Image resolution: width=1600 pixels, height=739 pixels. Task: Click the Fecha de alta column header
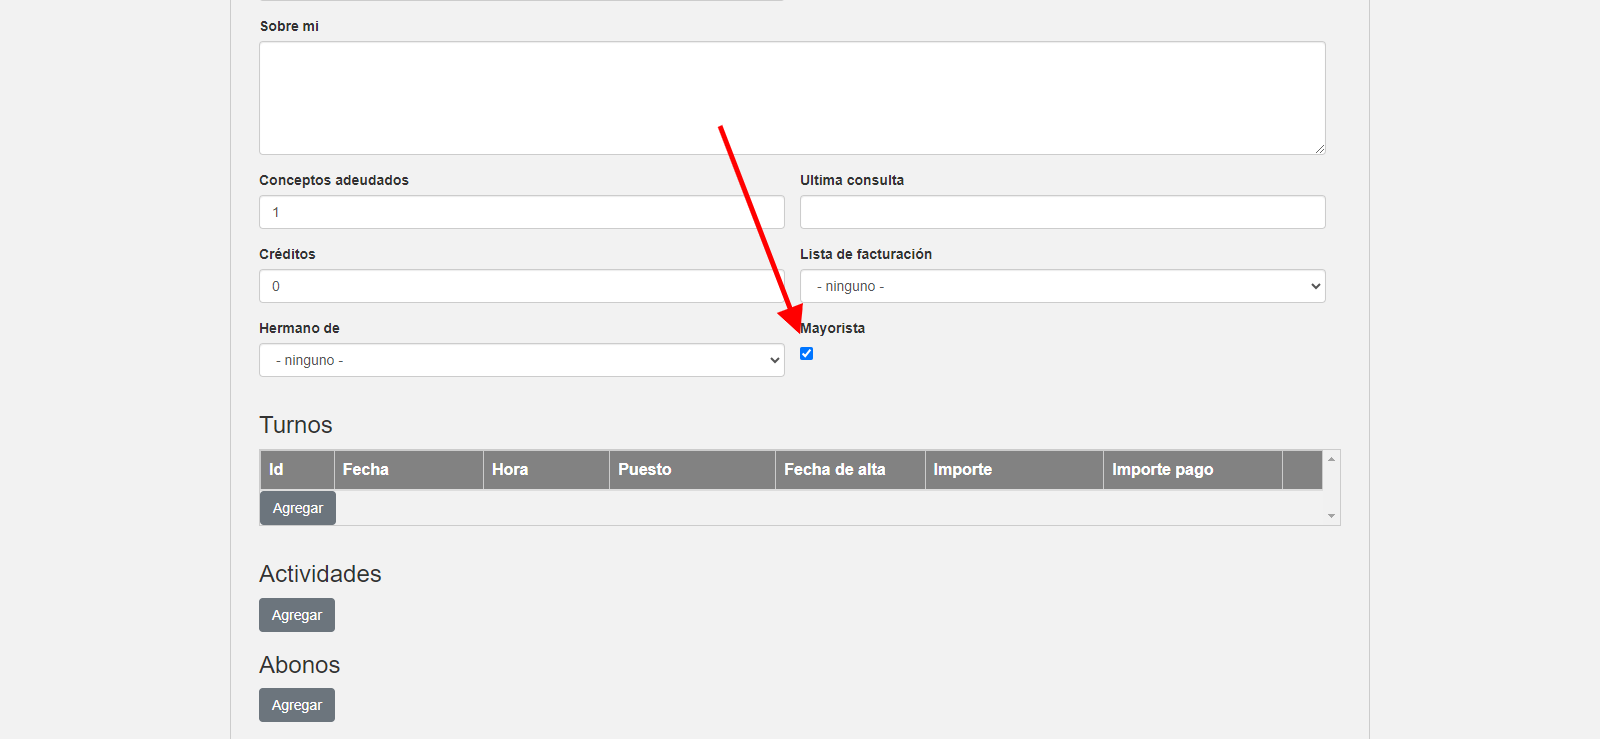[849, 470]
